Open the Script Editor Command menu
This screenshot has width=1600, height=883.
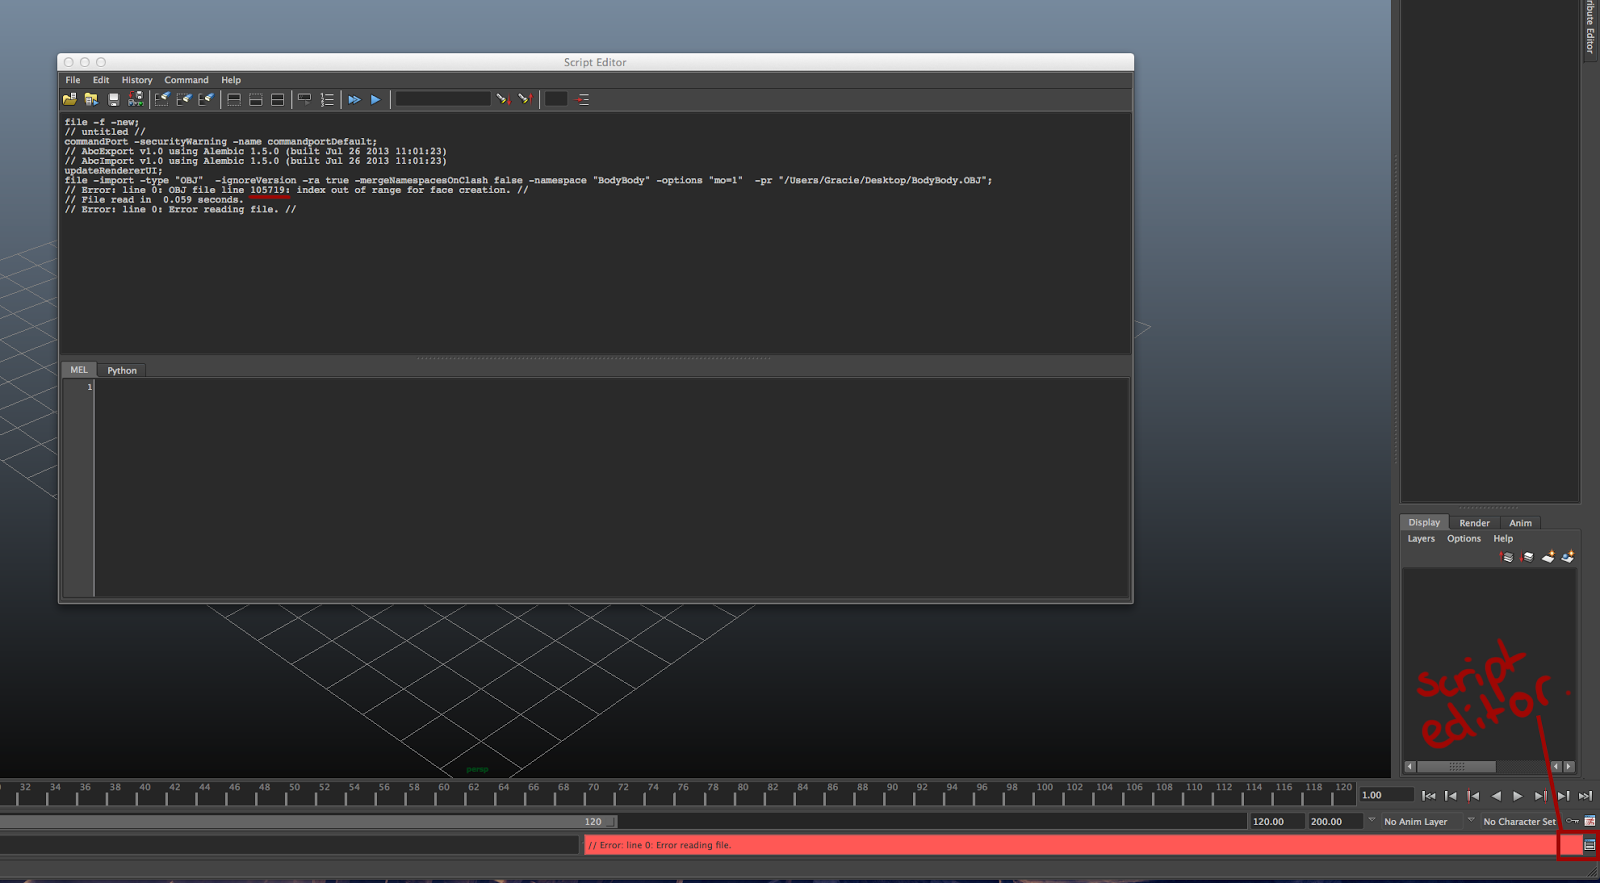pos(186,80)
